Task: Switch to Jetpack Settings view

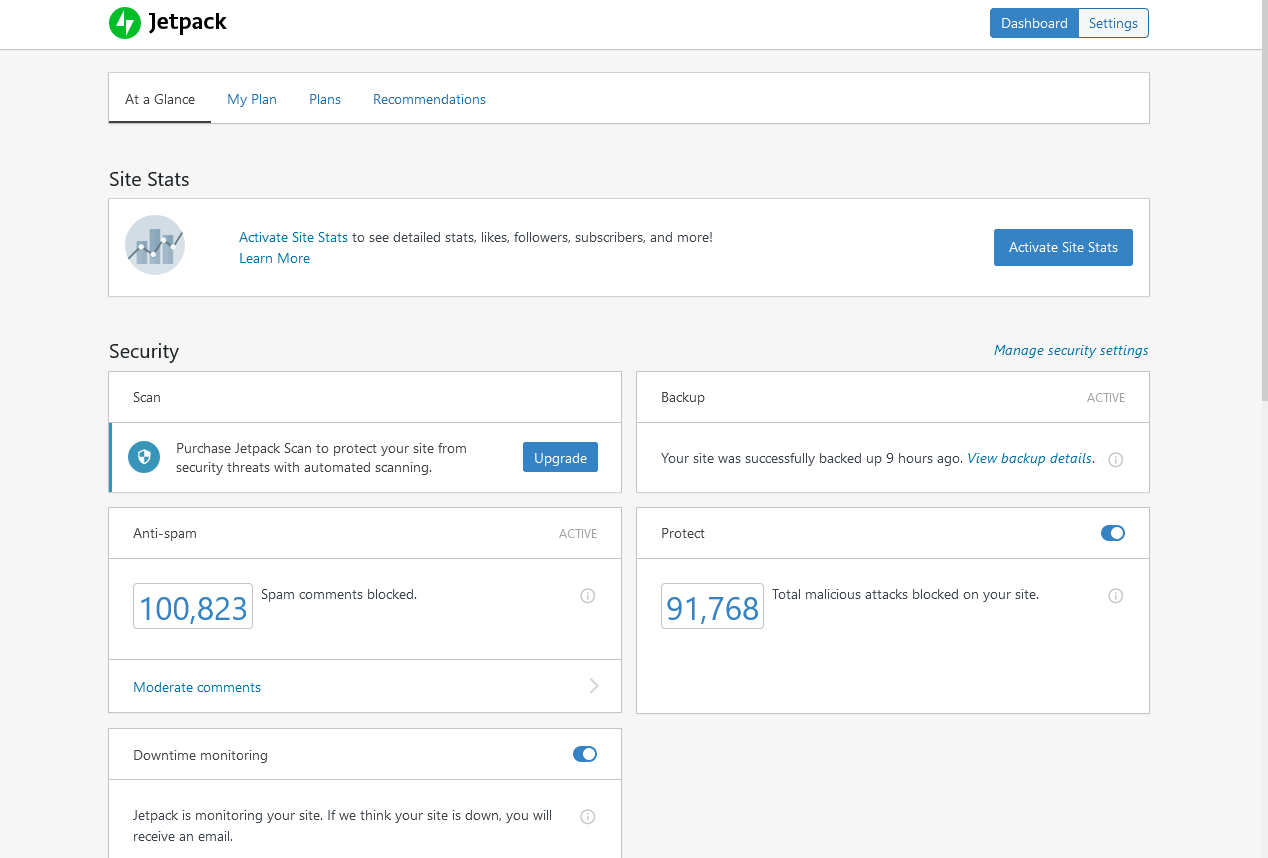Action: (x=1112, y=22)
